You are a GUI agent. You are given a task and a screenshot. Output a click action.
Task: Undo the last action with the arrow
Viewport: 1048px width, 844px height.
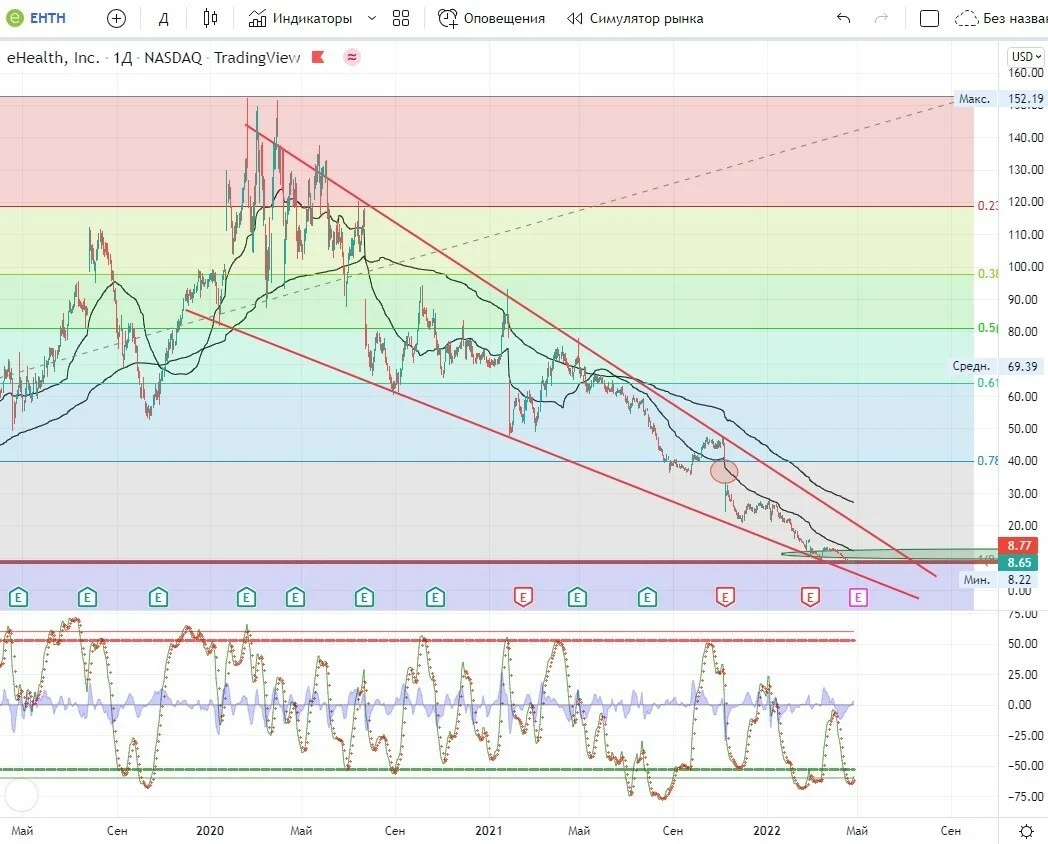pyautogui.click(x=843, y=19)
